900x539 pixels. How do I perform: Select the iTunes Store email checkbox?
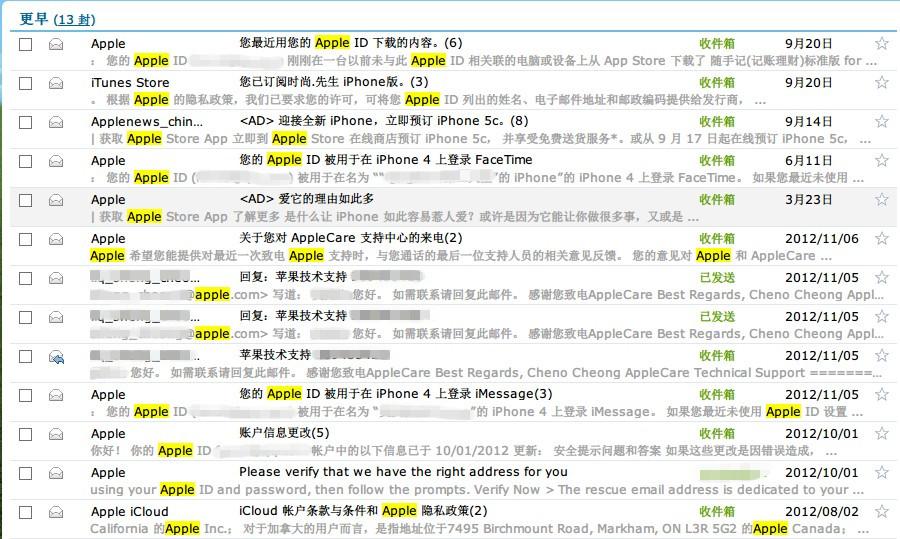pos(25,83)
